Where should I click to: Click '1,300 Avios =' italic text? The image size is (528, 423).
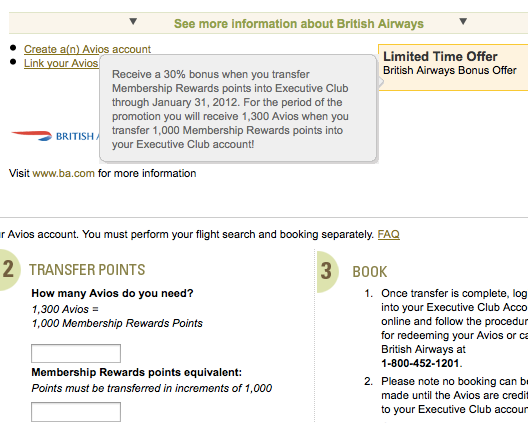coord(65,309)
